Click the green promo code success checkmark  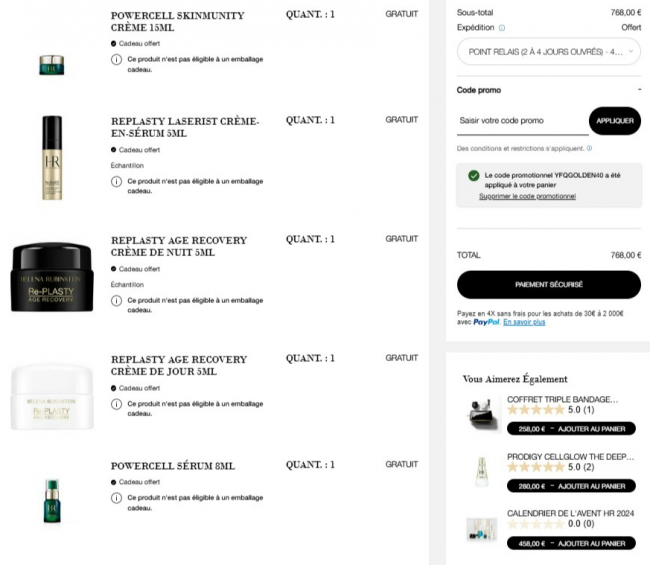point(473,176)
